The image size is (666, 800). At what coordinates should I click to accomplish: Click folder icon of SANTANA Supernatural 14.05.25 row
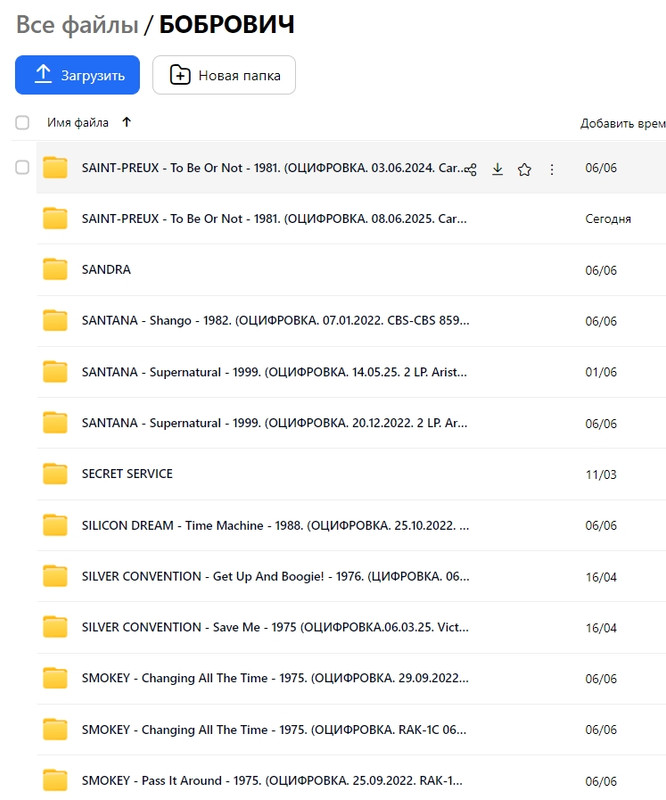click(55, 371)
